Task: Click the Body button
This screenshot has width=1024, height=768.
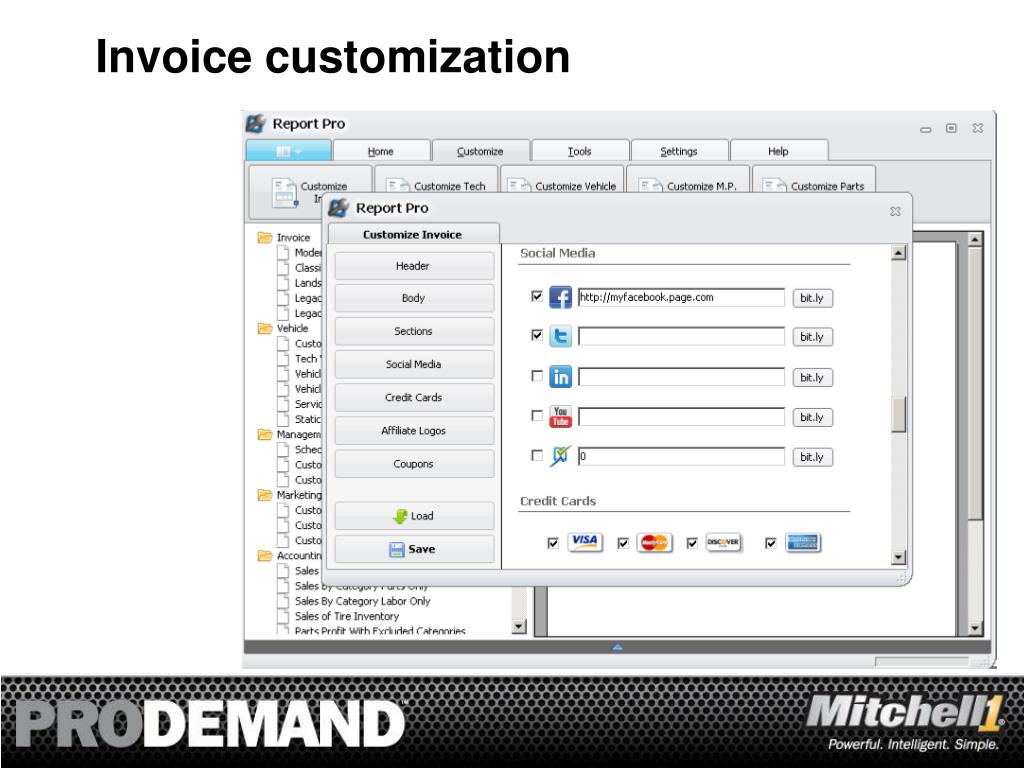Action: click(x=414, y=298)
